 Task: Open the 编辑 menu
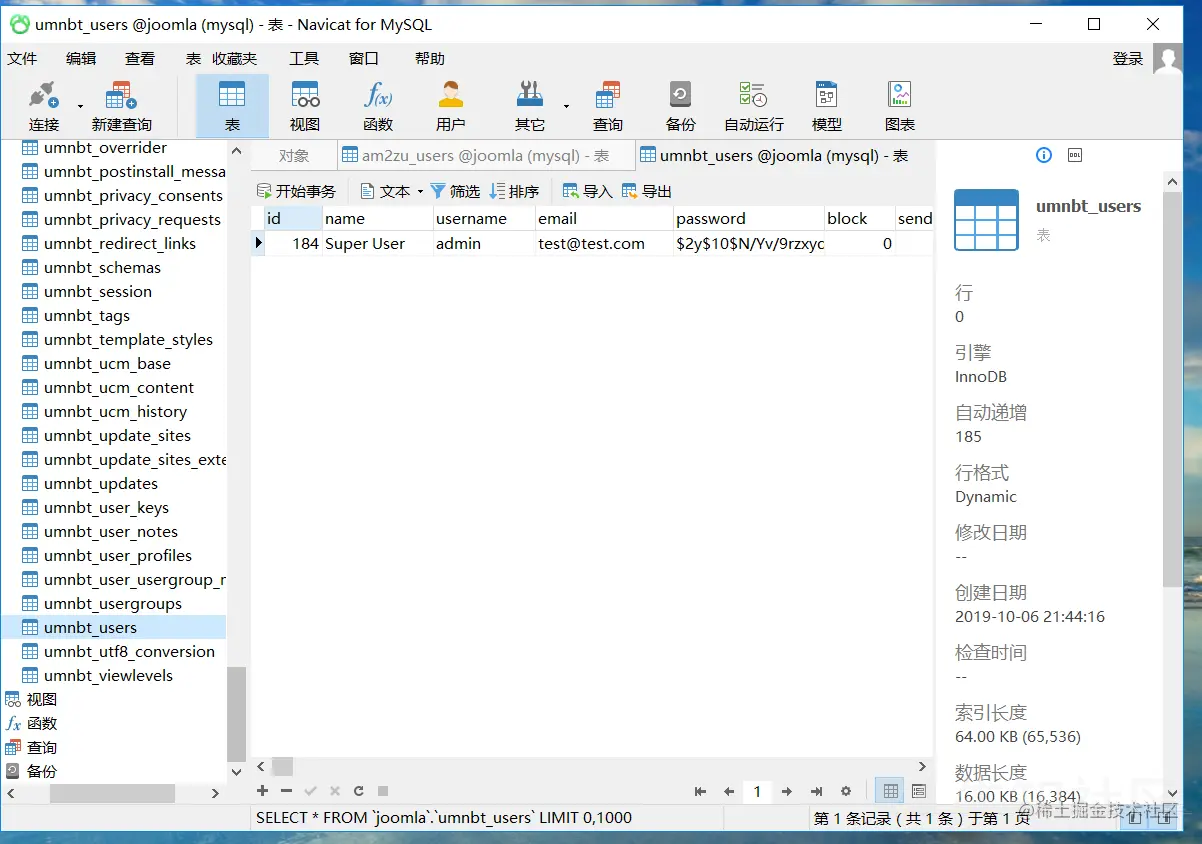tap(81, 59)
